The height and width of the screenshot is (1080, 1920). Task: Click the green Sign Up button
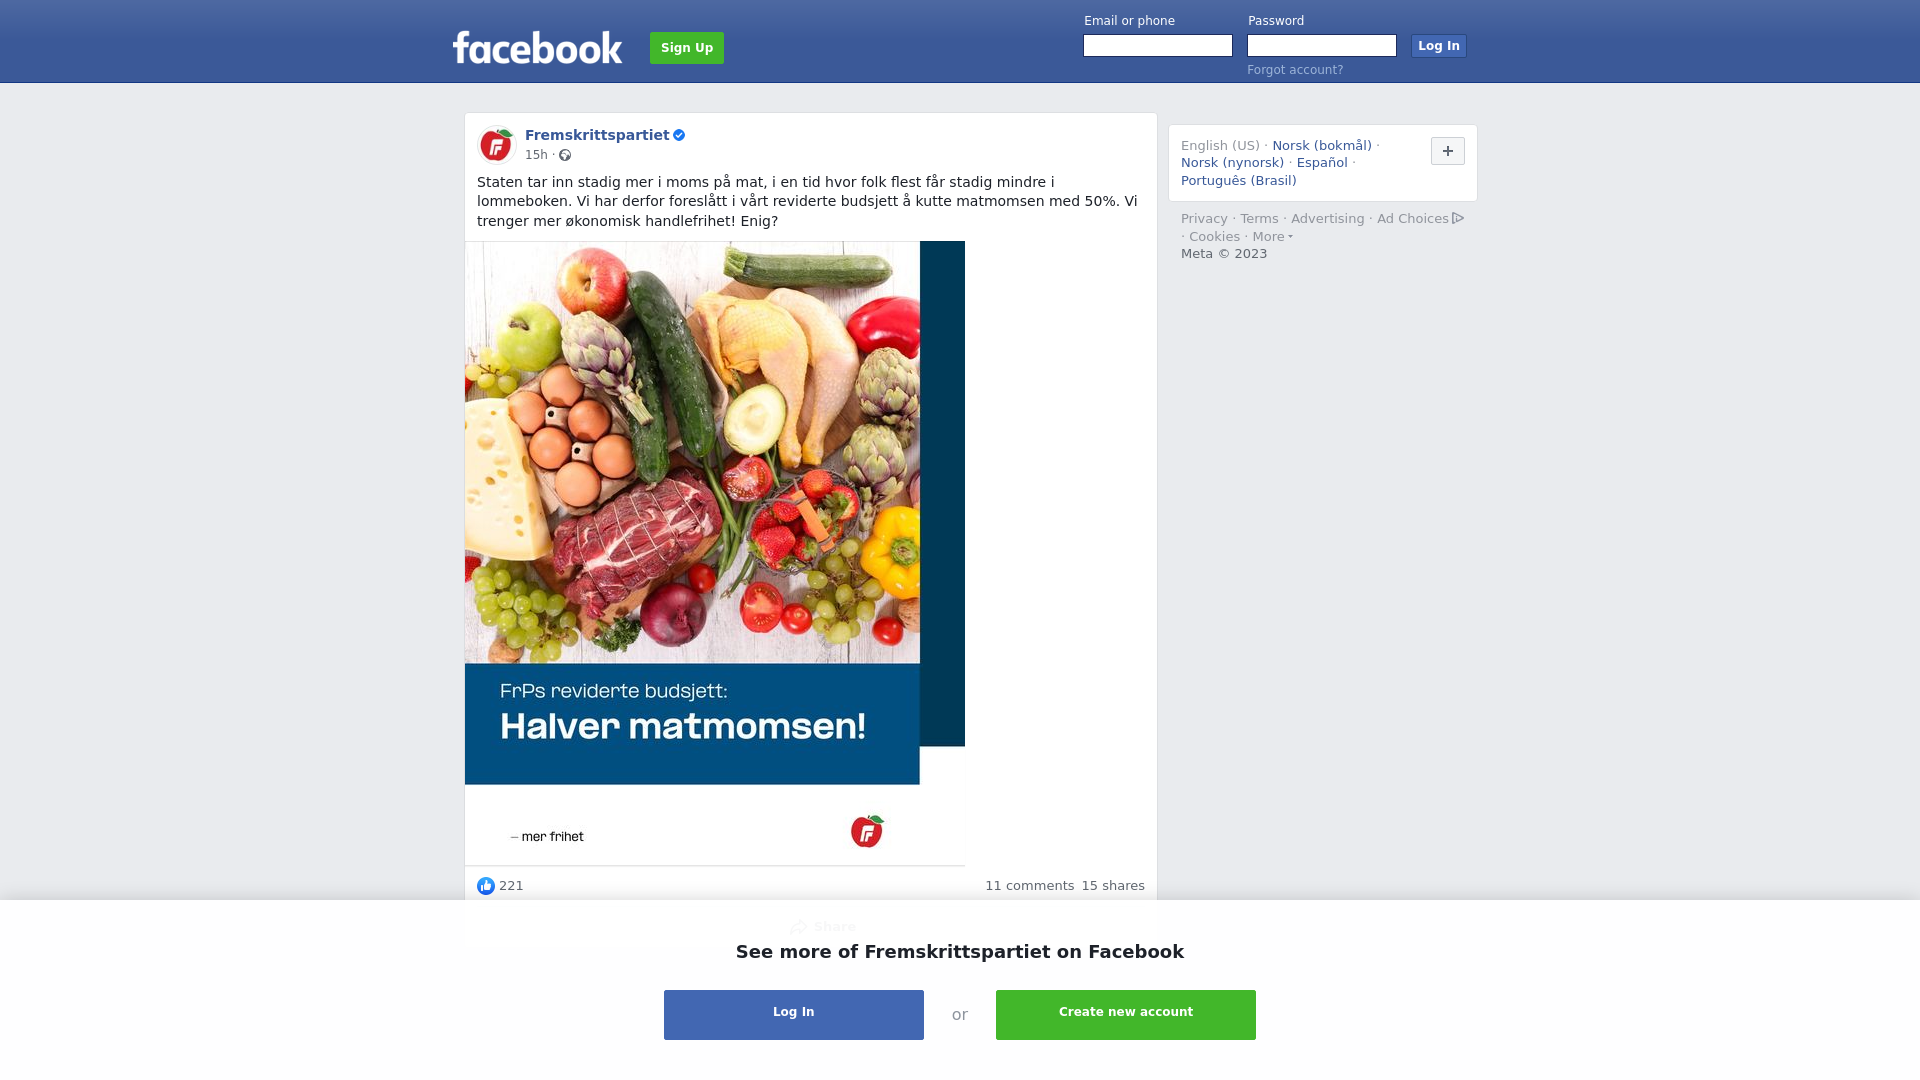coord(687,48)
